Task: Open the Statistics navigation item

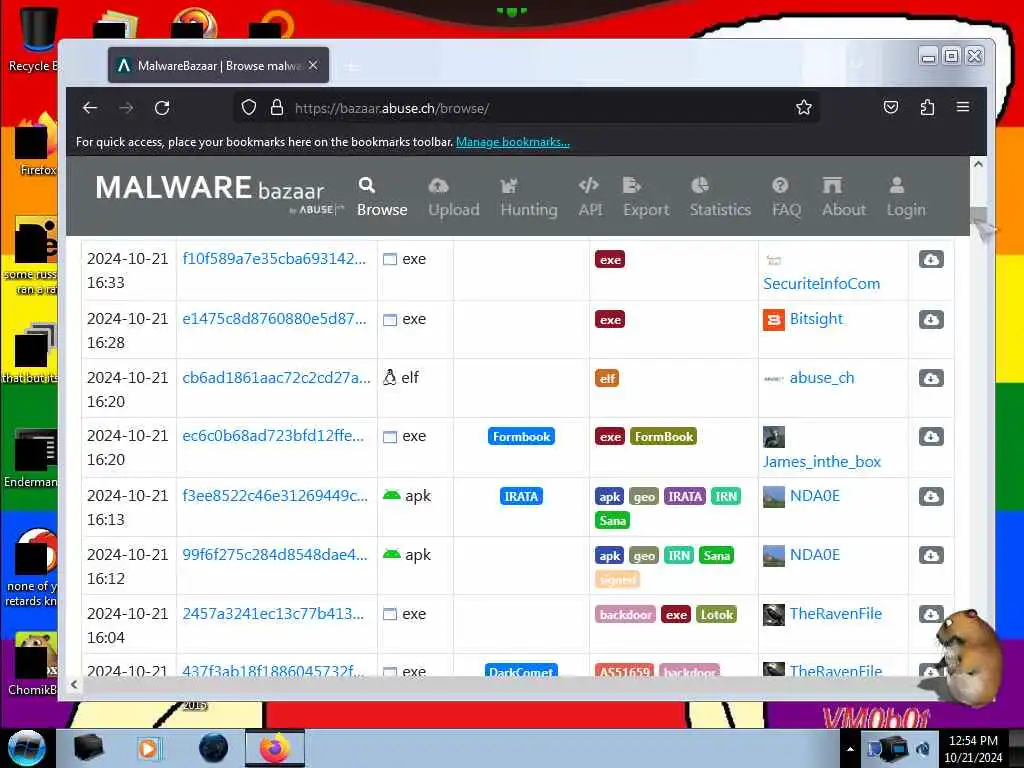Action: (x=720, y=197)
